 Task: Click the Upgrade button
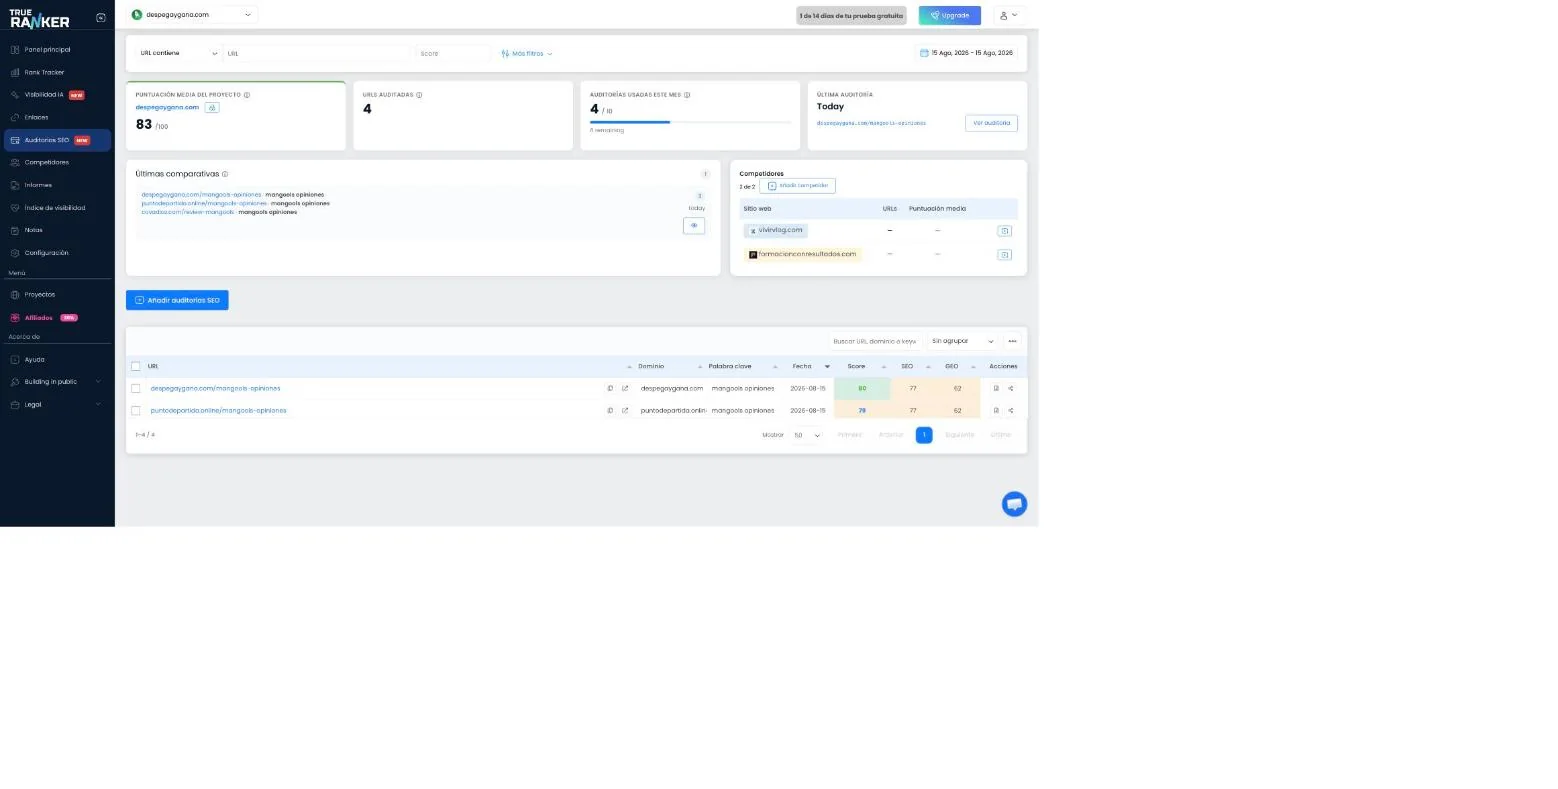coord(950,15)
